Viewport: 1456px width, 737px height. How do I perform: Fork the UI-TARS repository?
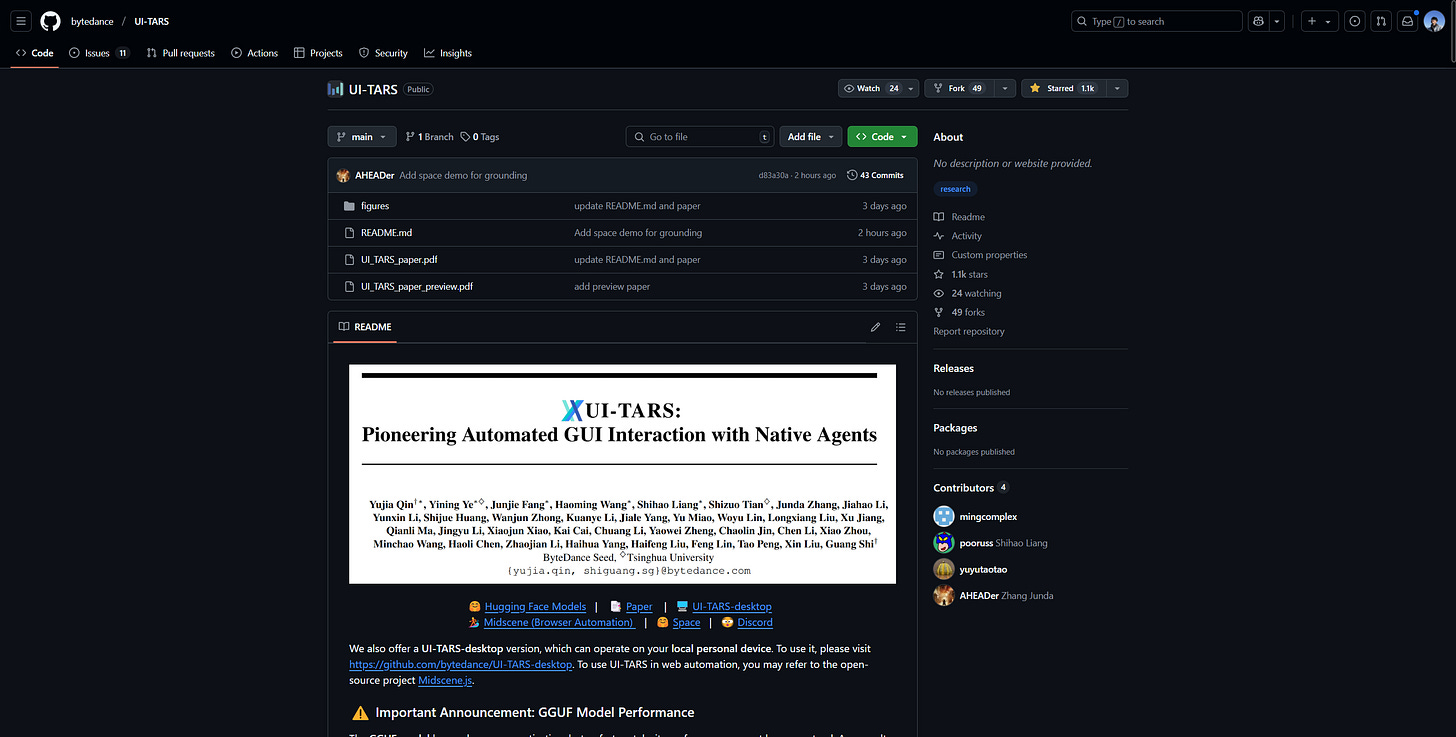click(x=958, y=88)
